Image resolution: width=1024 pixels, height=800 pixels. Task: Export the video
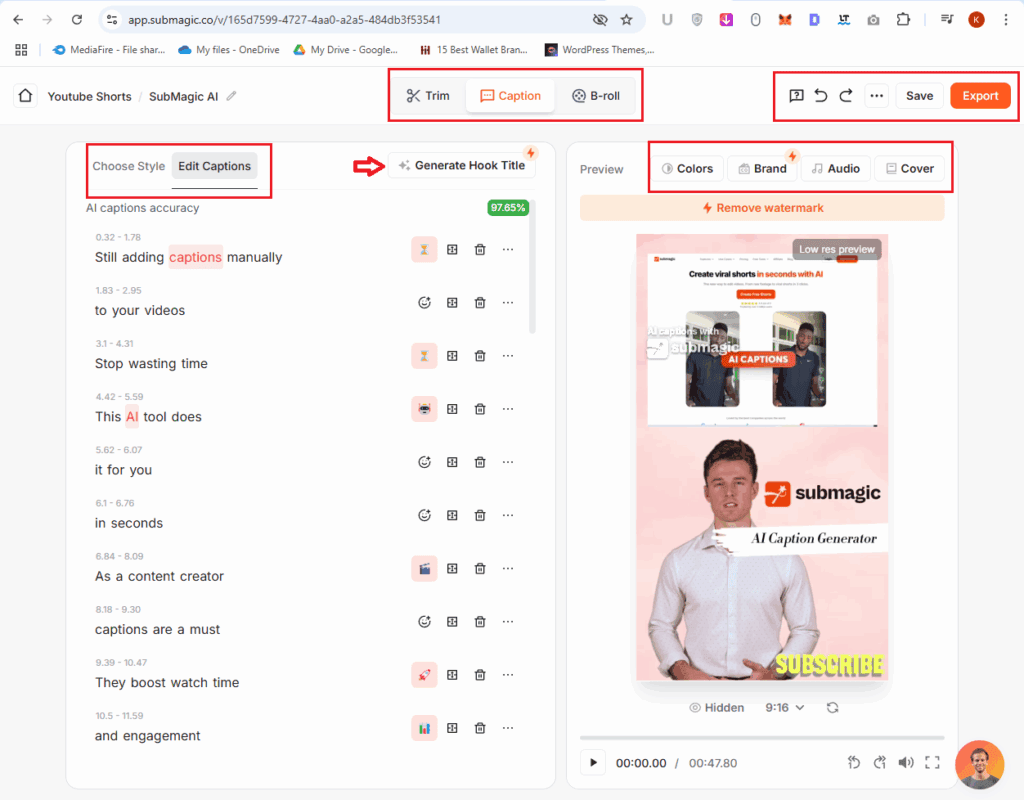pos(980,96)
